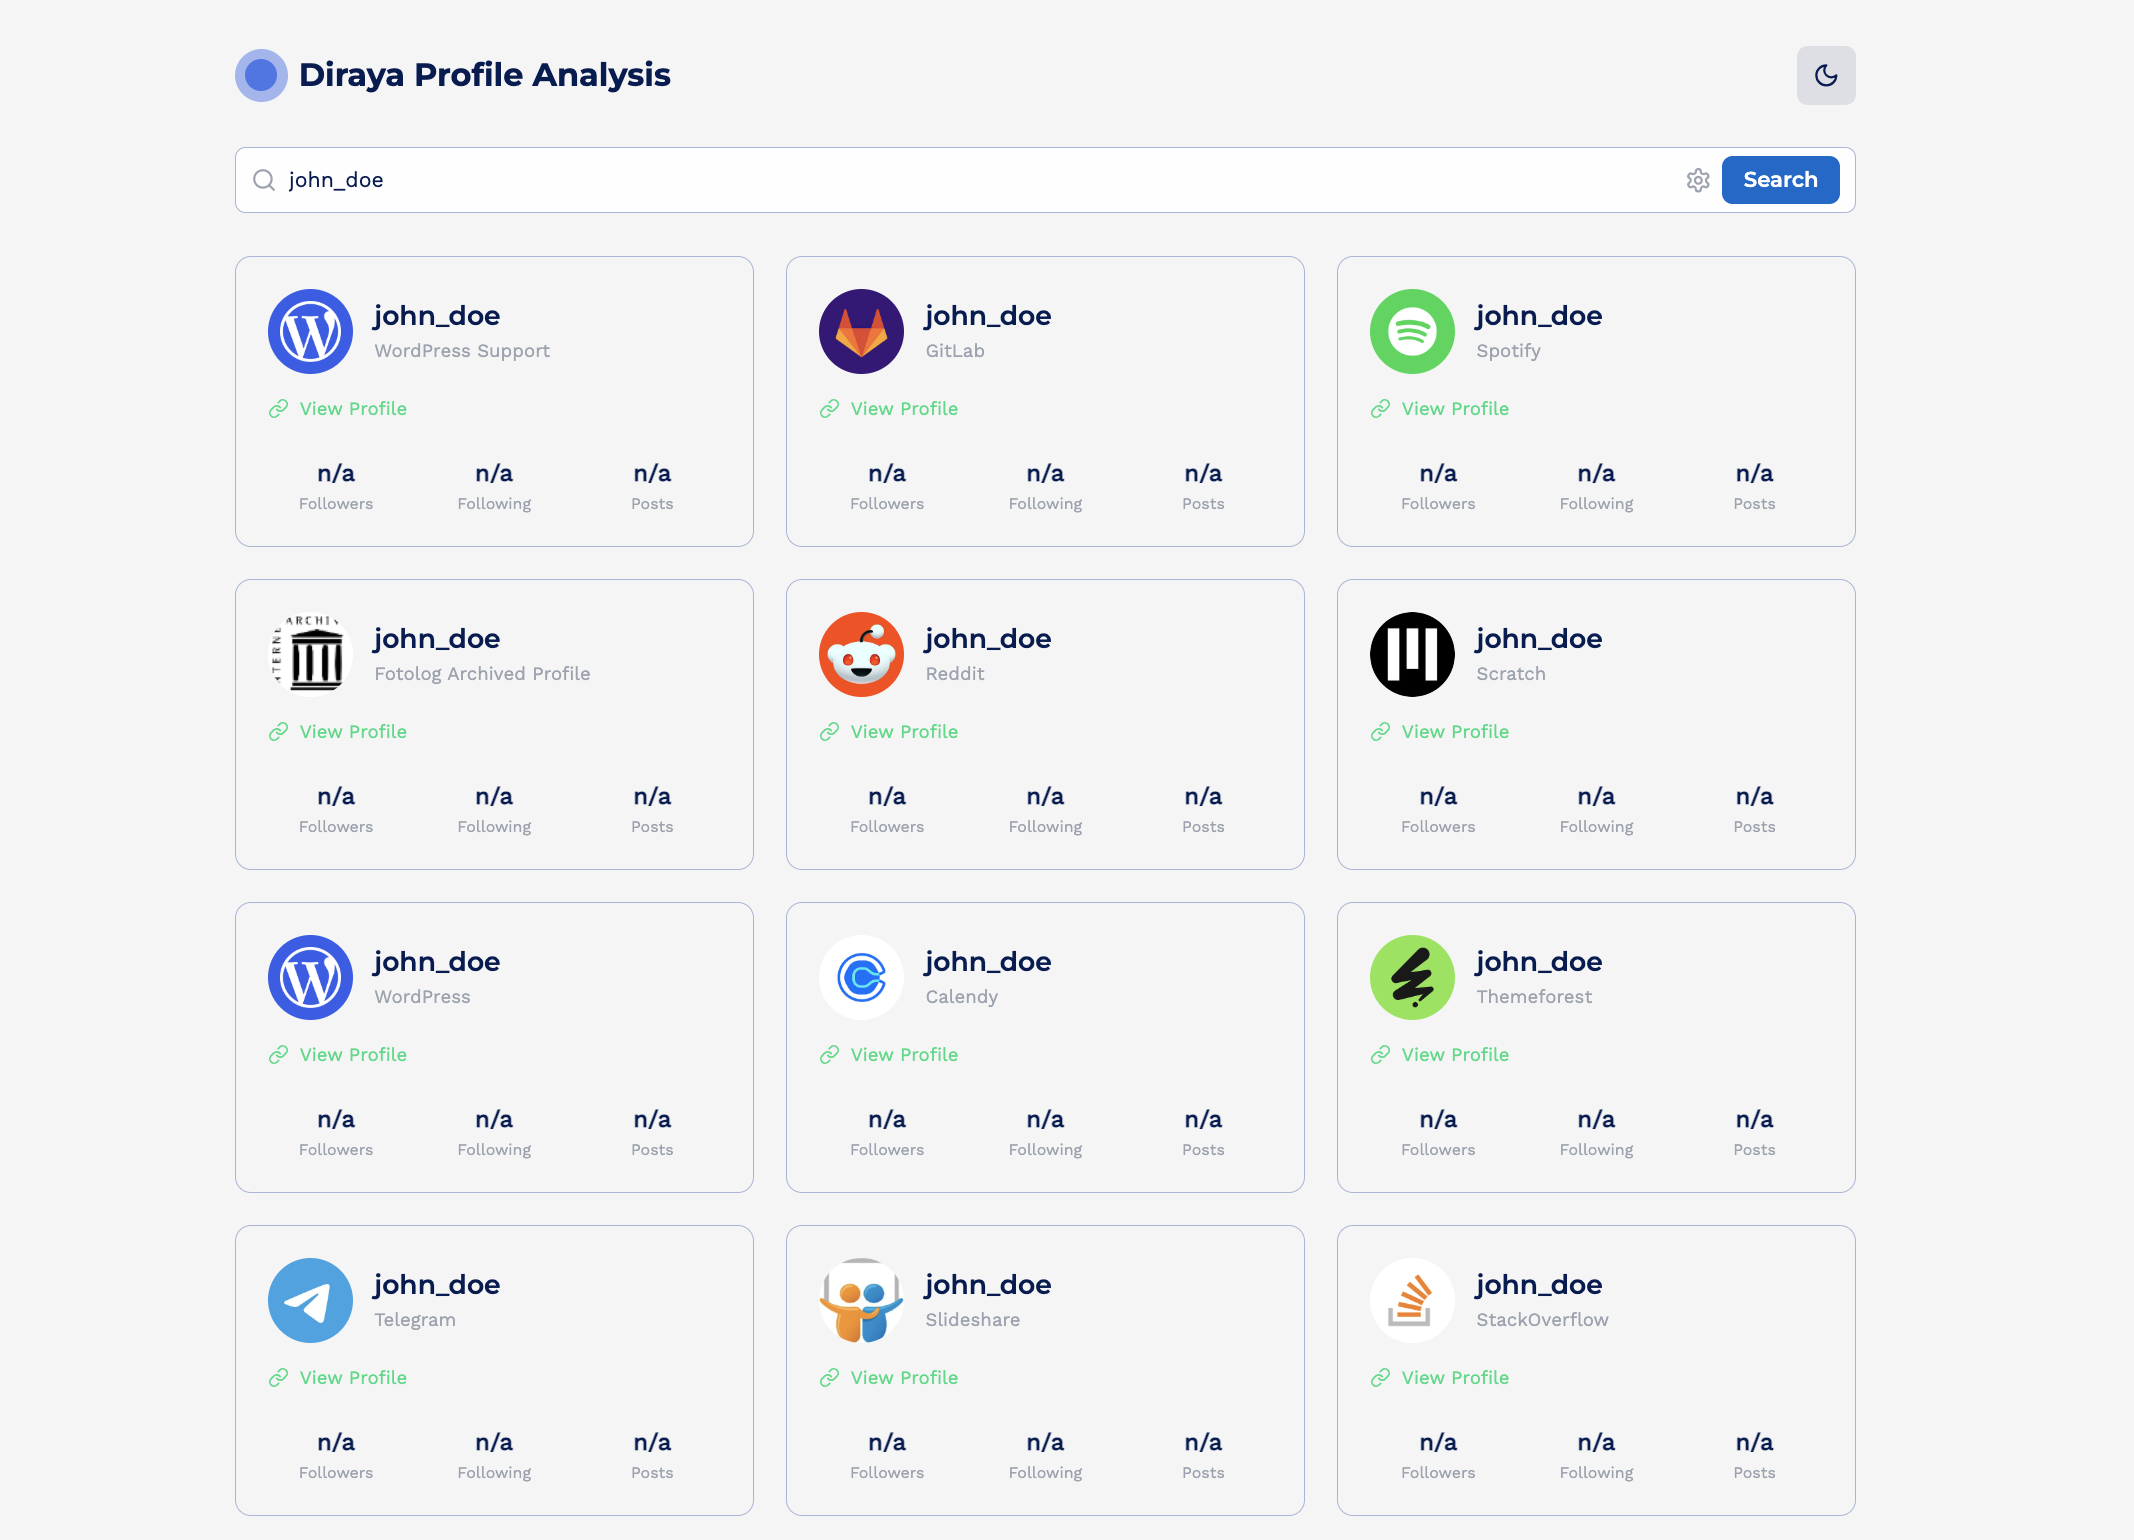Open View Profile link for Fotolog Archived Profile
This screenshot has width=2134, height=1540.
tap(352, 732)
